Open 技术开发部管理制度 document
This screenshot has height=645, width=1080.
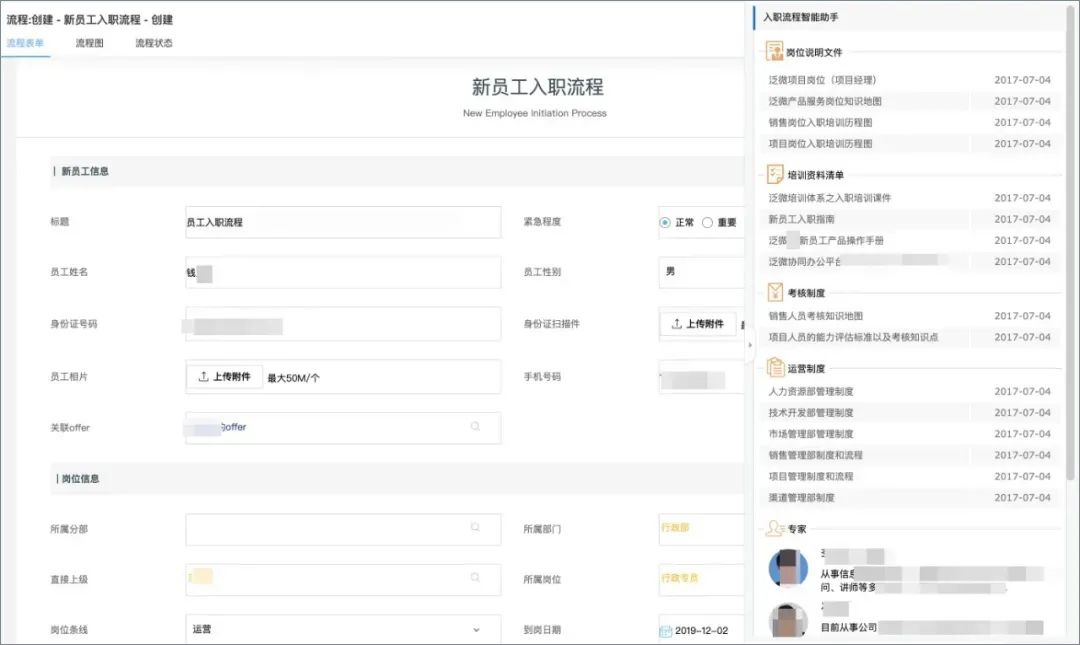click(x=811, y=413)
